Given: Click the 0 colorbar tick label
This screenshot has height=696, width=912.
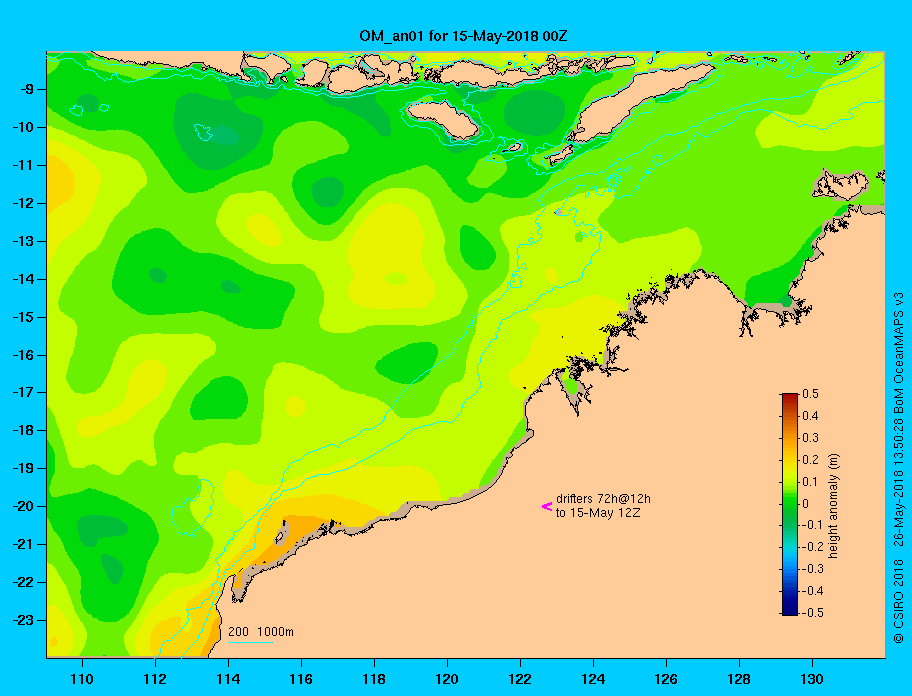Looking at the screenshot, I should click(806, 504).
